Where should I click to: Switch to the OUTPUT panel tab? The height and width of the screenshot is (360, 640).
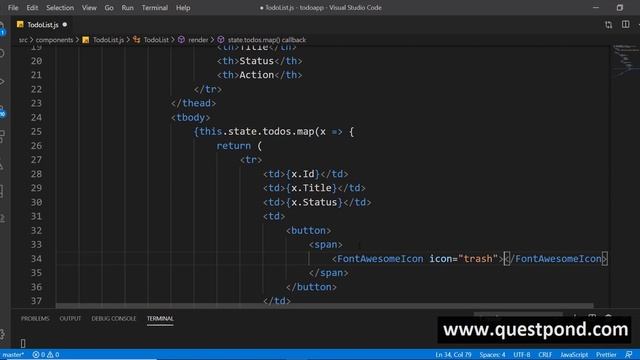[x=70, y=318]
